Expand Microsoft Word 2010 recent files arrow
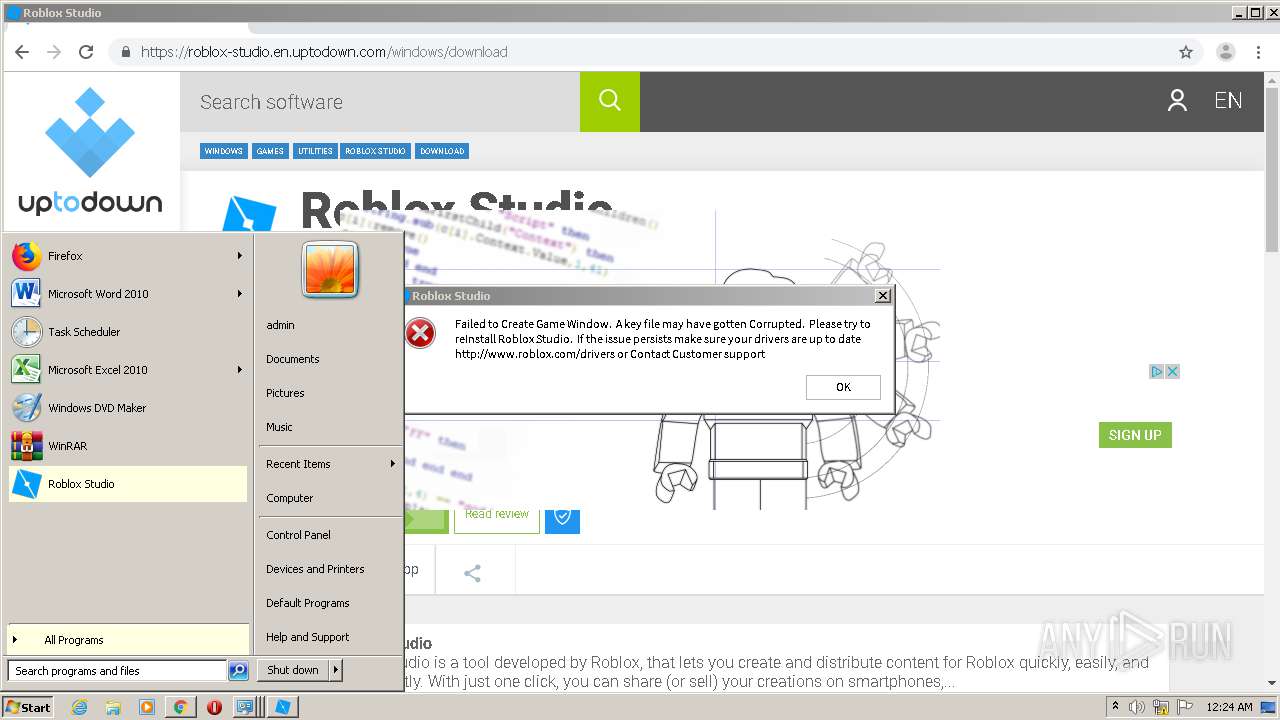The width and height of the screenshot is (1280, 720). (x=240, y=294)
